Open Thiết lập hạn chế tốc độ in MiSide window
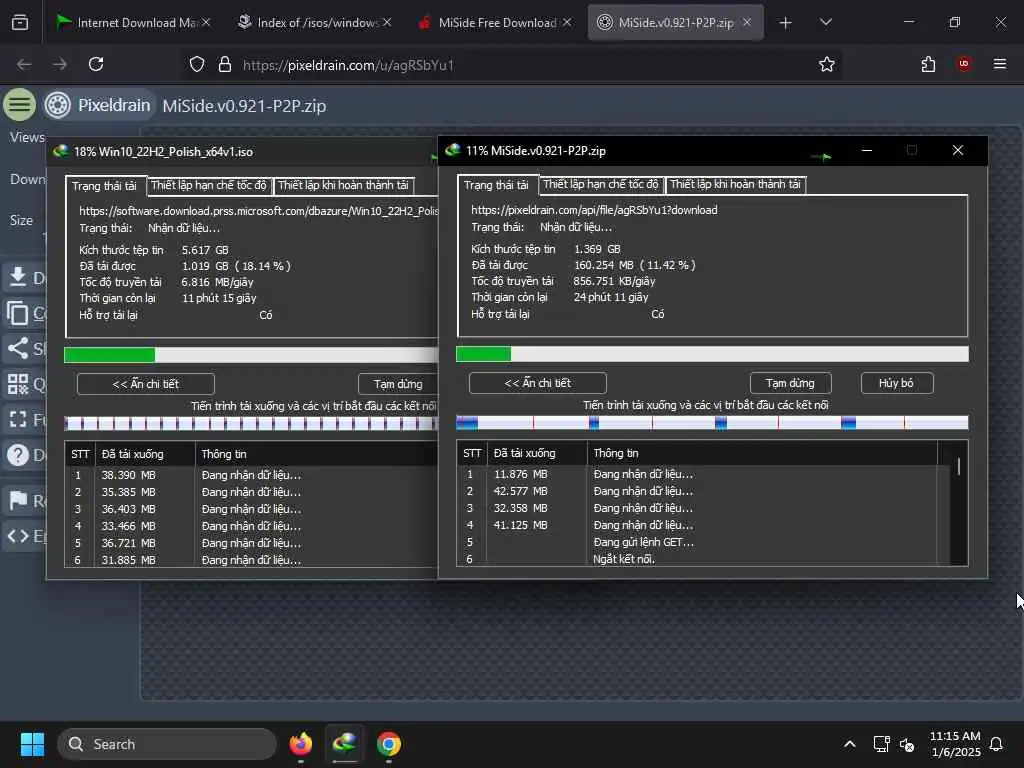The height and width of the screenshot is (768, 1024). pos(601,184)
